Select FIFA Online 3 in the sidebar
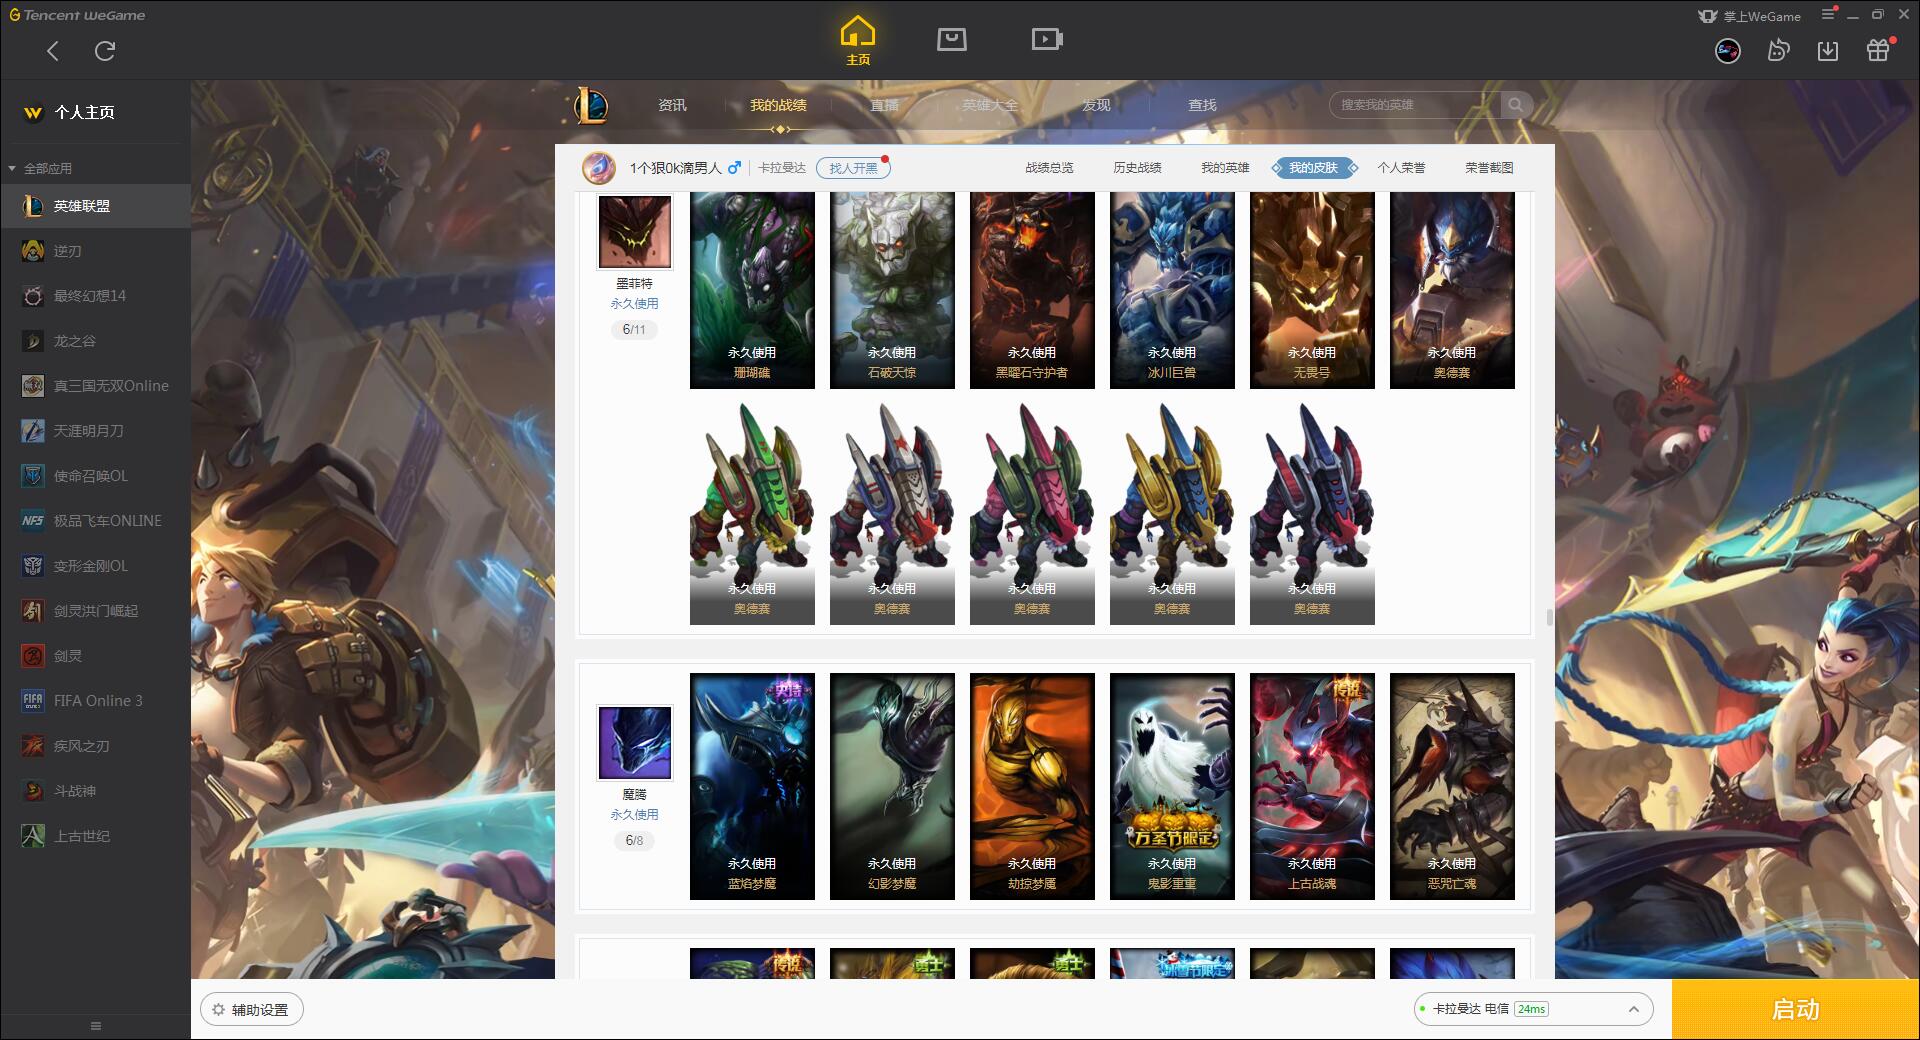The height and width of the screenshot is (1040, 1920). 95,701
